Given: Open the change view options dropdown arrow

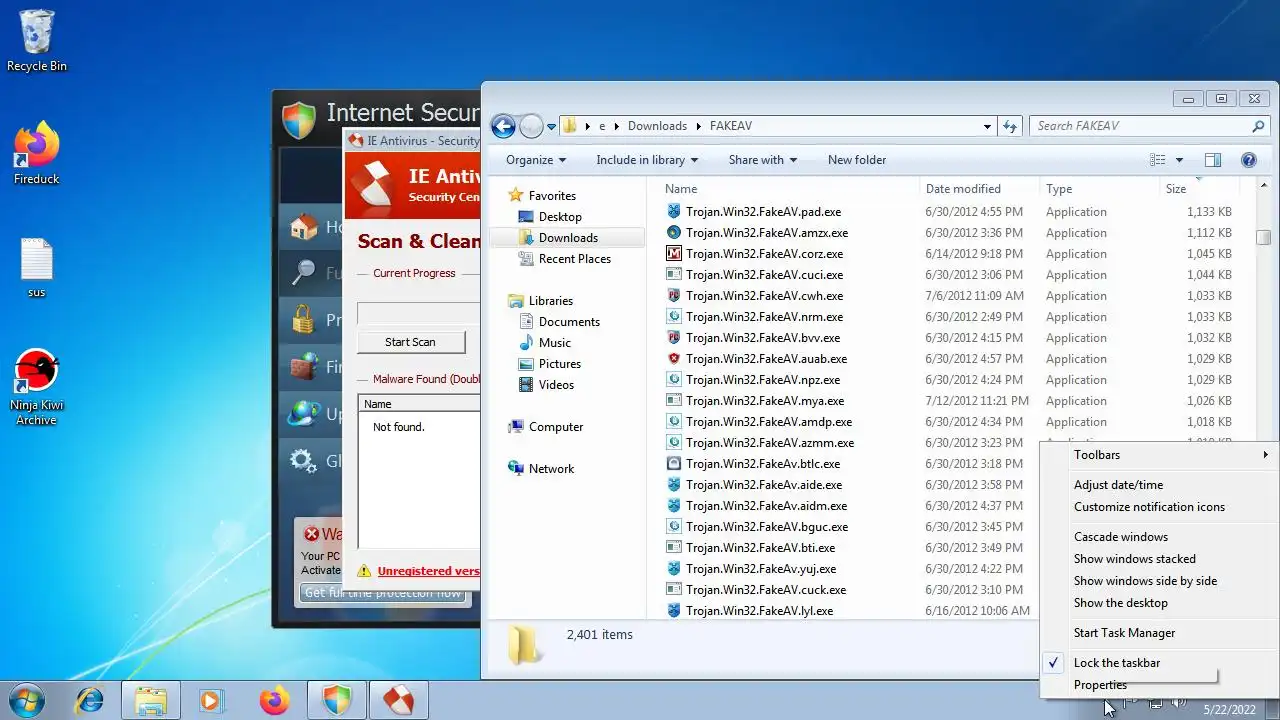Looking at the screenshot, I should click(1179, 160).
